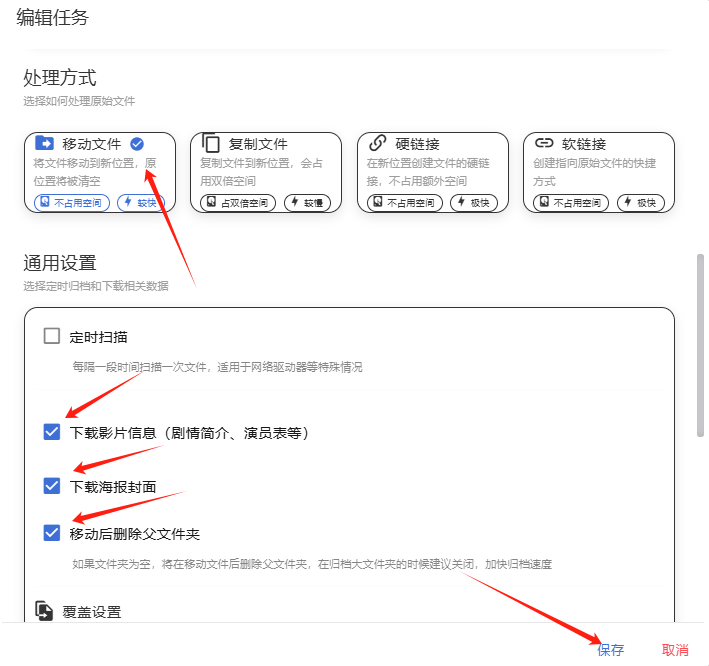
Task: Save the task with 保存
Action: (x=610, y=650)
